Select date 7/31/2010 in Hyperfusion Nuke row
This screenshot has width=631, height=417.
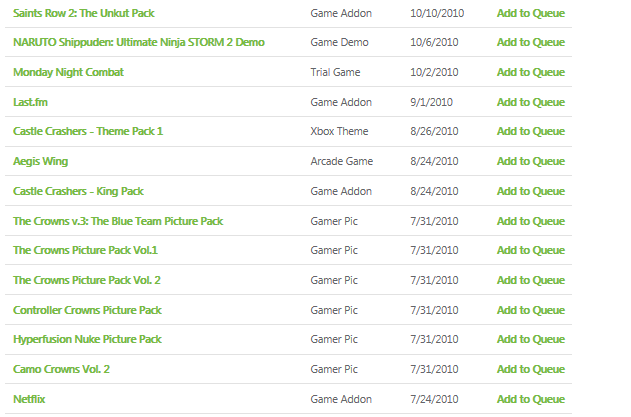tap(434, 339)
